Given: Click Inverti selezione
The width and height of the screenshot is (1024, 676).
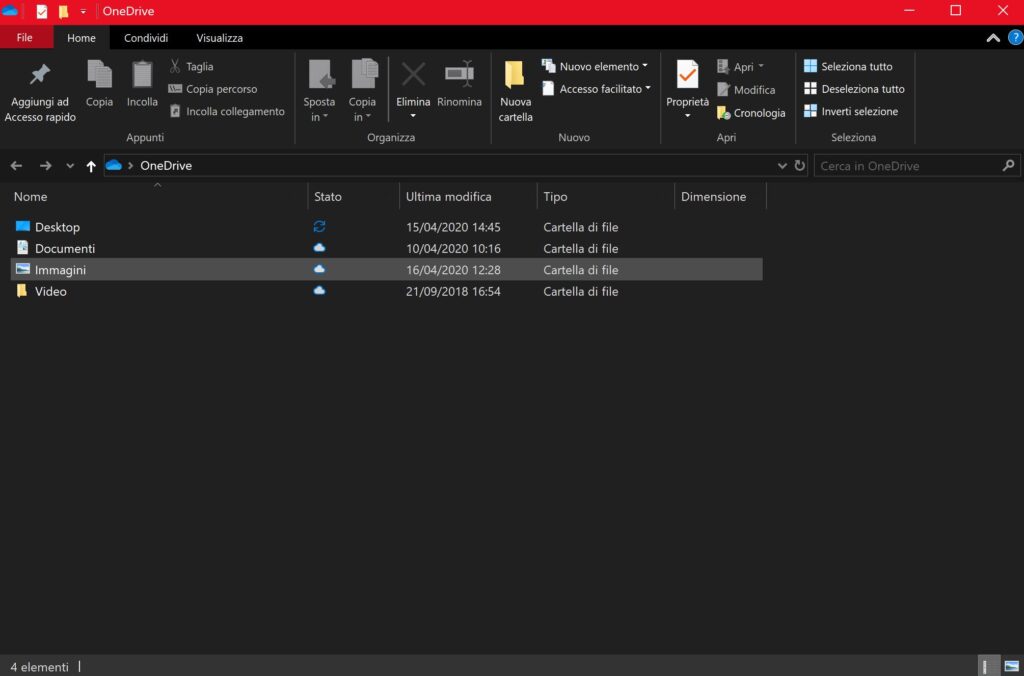Looking at the screenshot, I should point(851,112).
